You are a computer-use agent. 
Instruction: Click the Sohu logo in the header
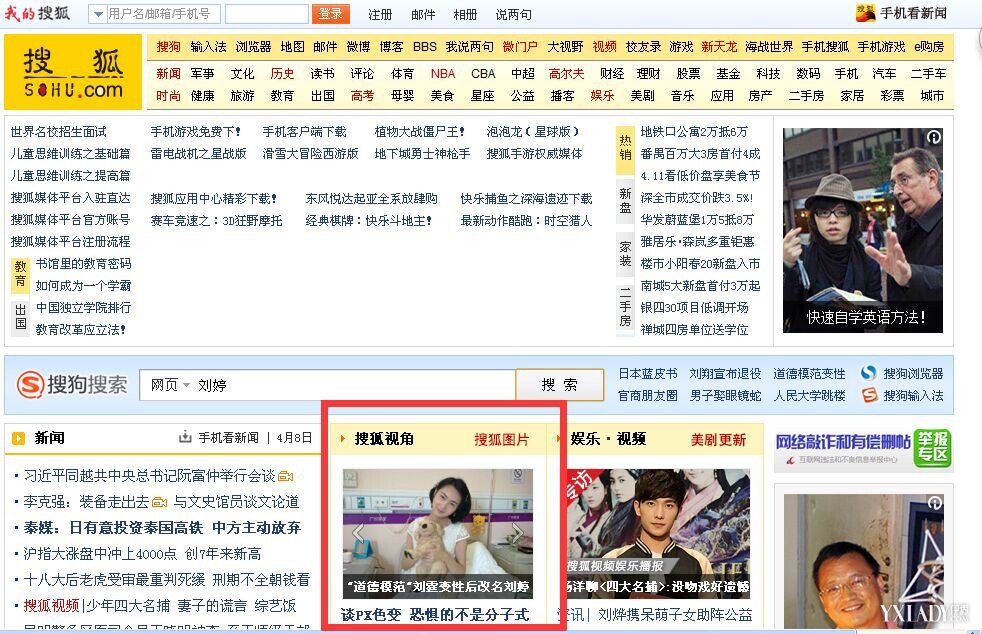[x=72, y=72]
